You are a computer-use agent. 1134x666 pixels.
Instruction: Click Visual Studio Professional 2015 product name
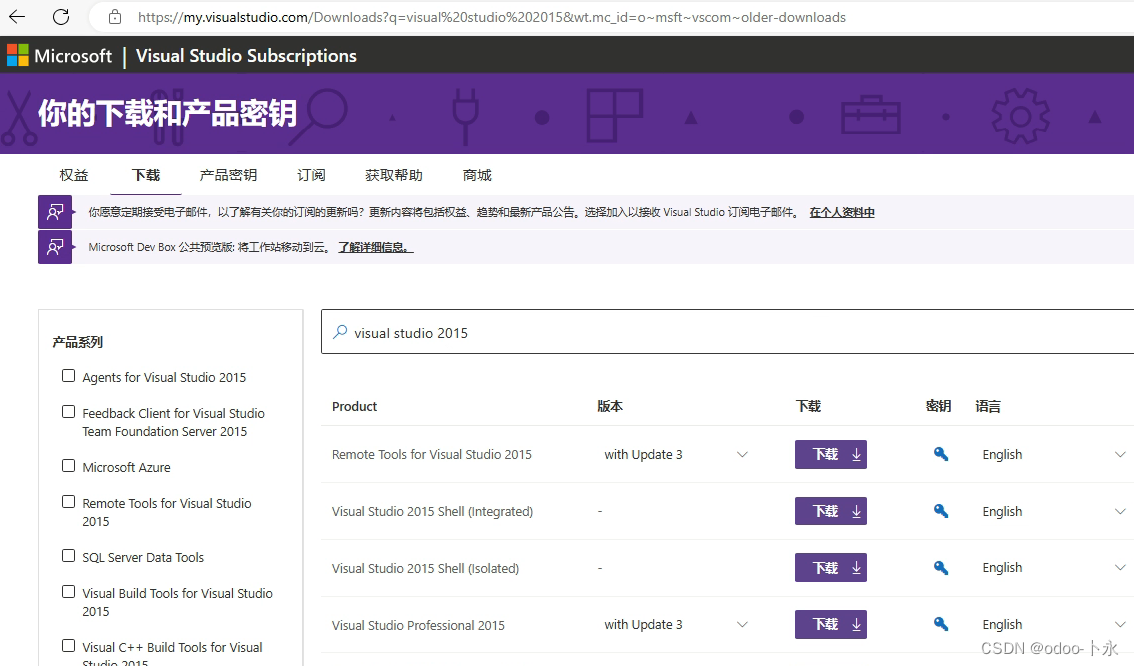(418, 625)
